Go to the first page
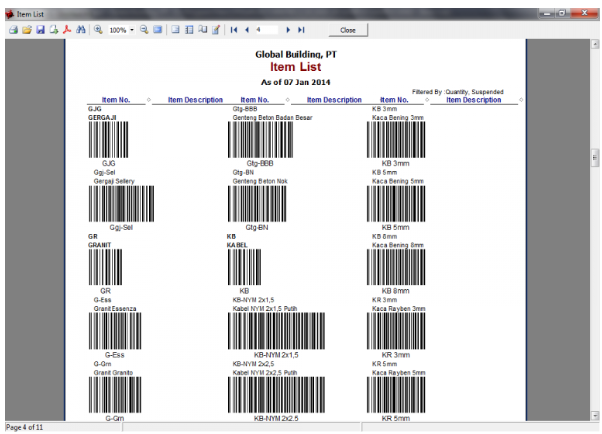This screenshot has width=602, height=434. pyautogui.click(x=235, y=31)
